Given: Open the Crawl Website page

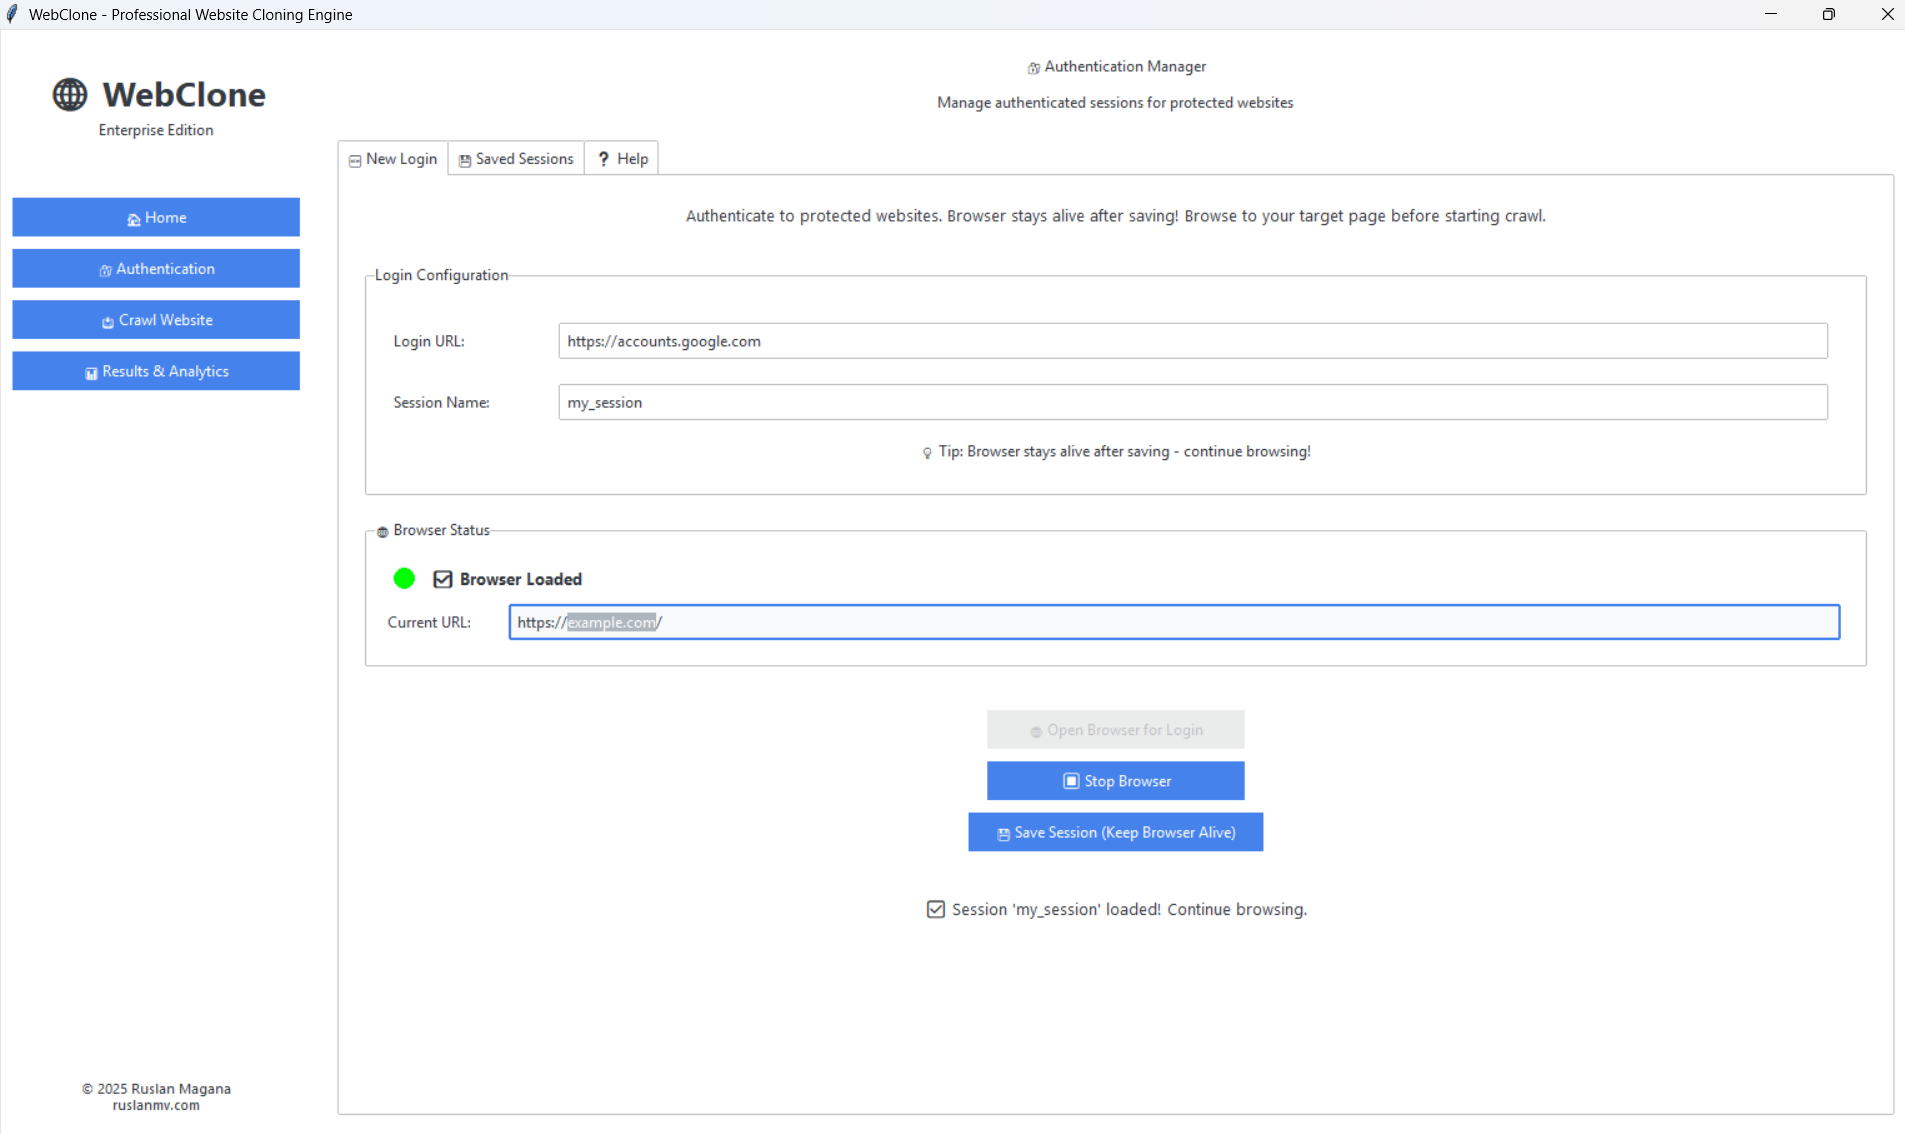Looking at the screenshot, I should click(x=156, y=320).
